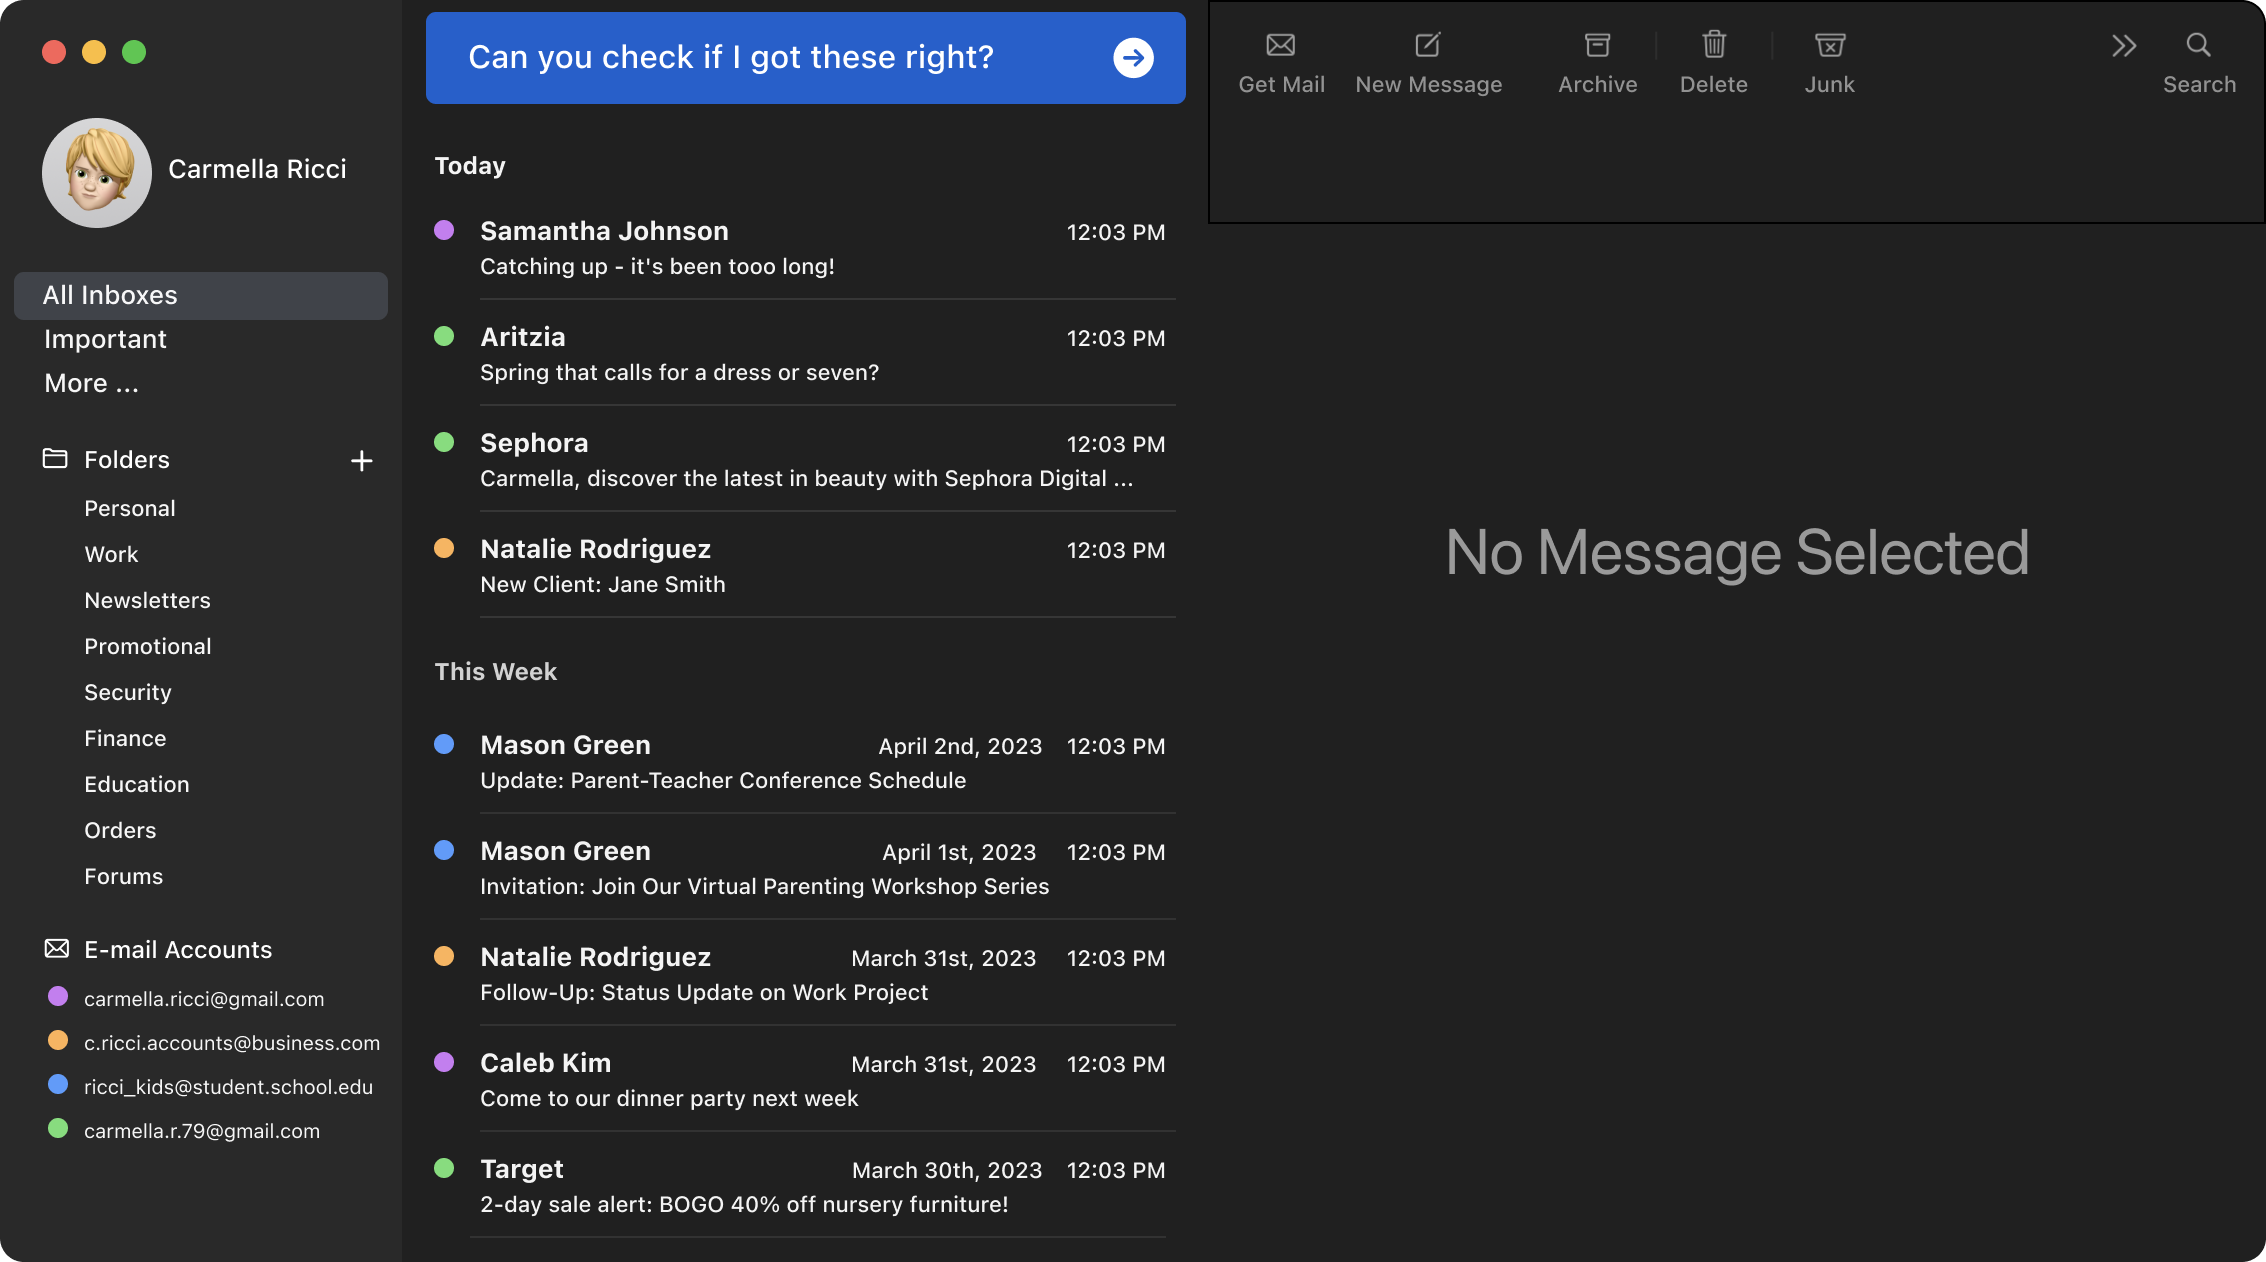
Task: Click arrow icon in blue banner
Action: [x=1133, y=58]
